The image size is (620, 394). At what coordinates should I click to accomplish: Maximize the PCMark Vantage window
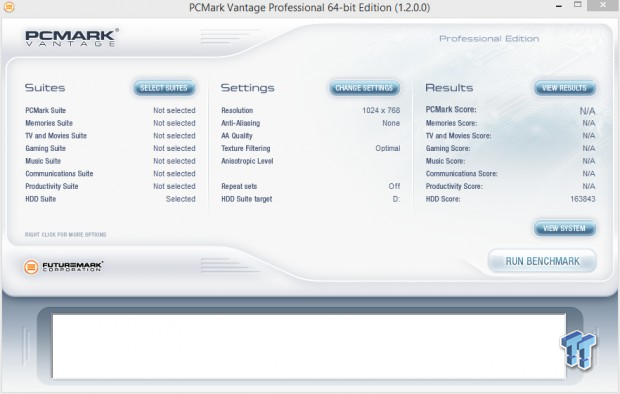pos(578,5)
